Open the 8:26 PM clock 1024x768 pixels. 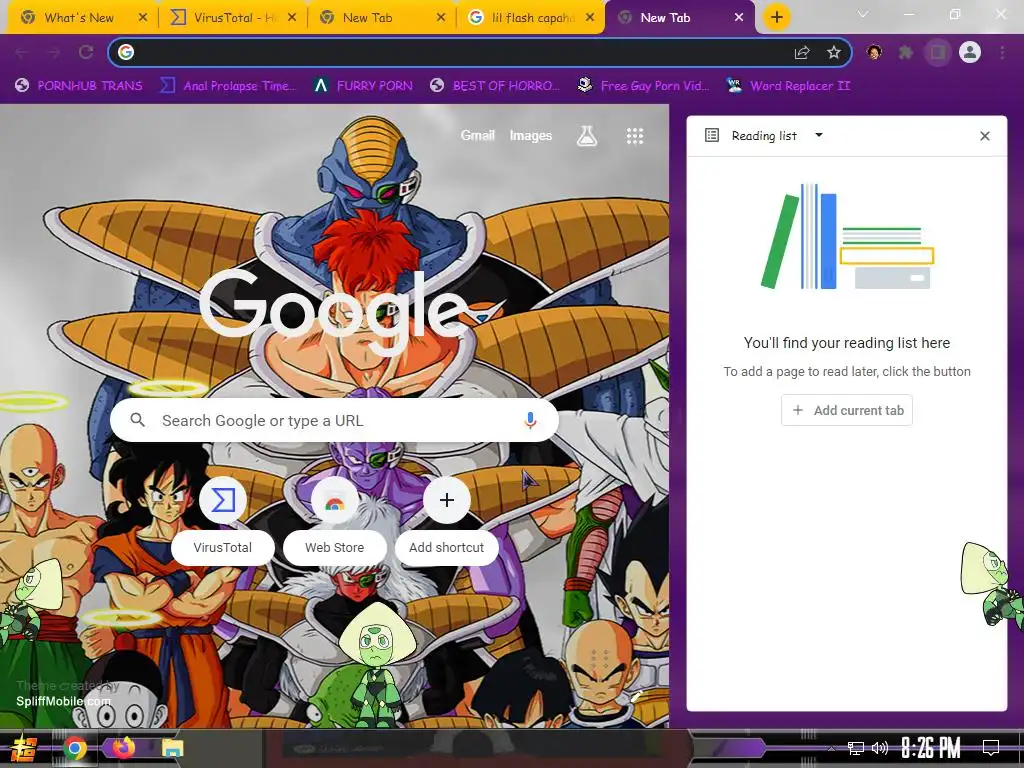pyautogui.click(x=931, y=748)
